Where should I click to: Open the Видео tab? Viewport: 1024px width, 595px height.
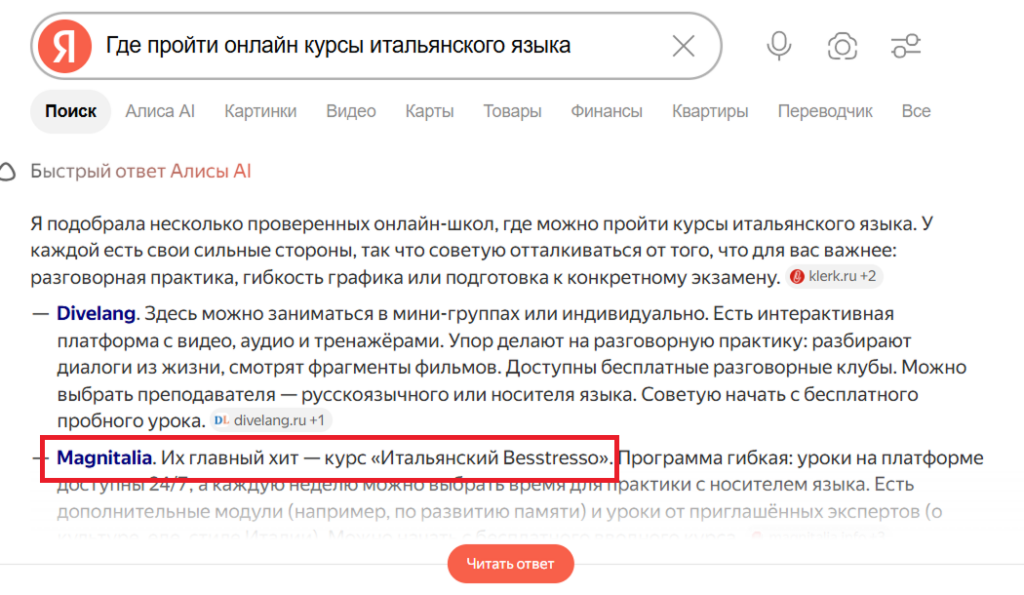(351, 111)
